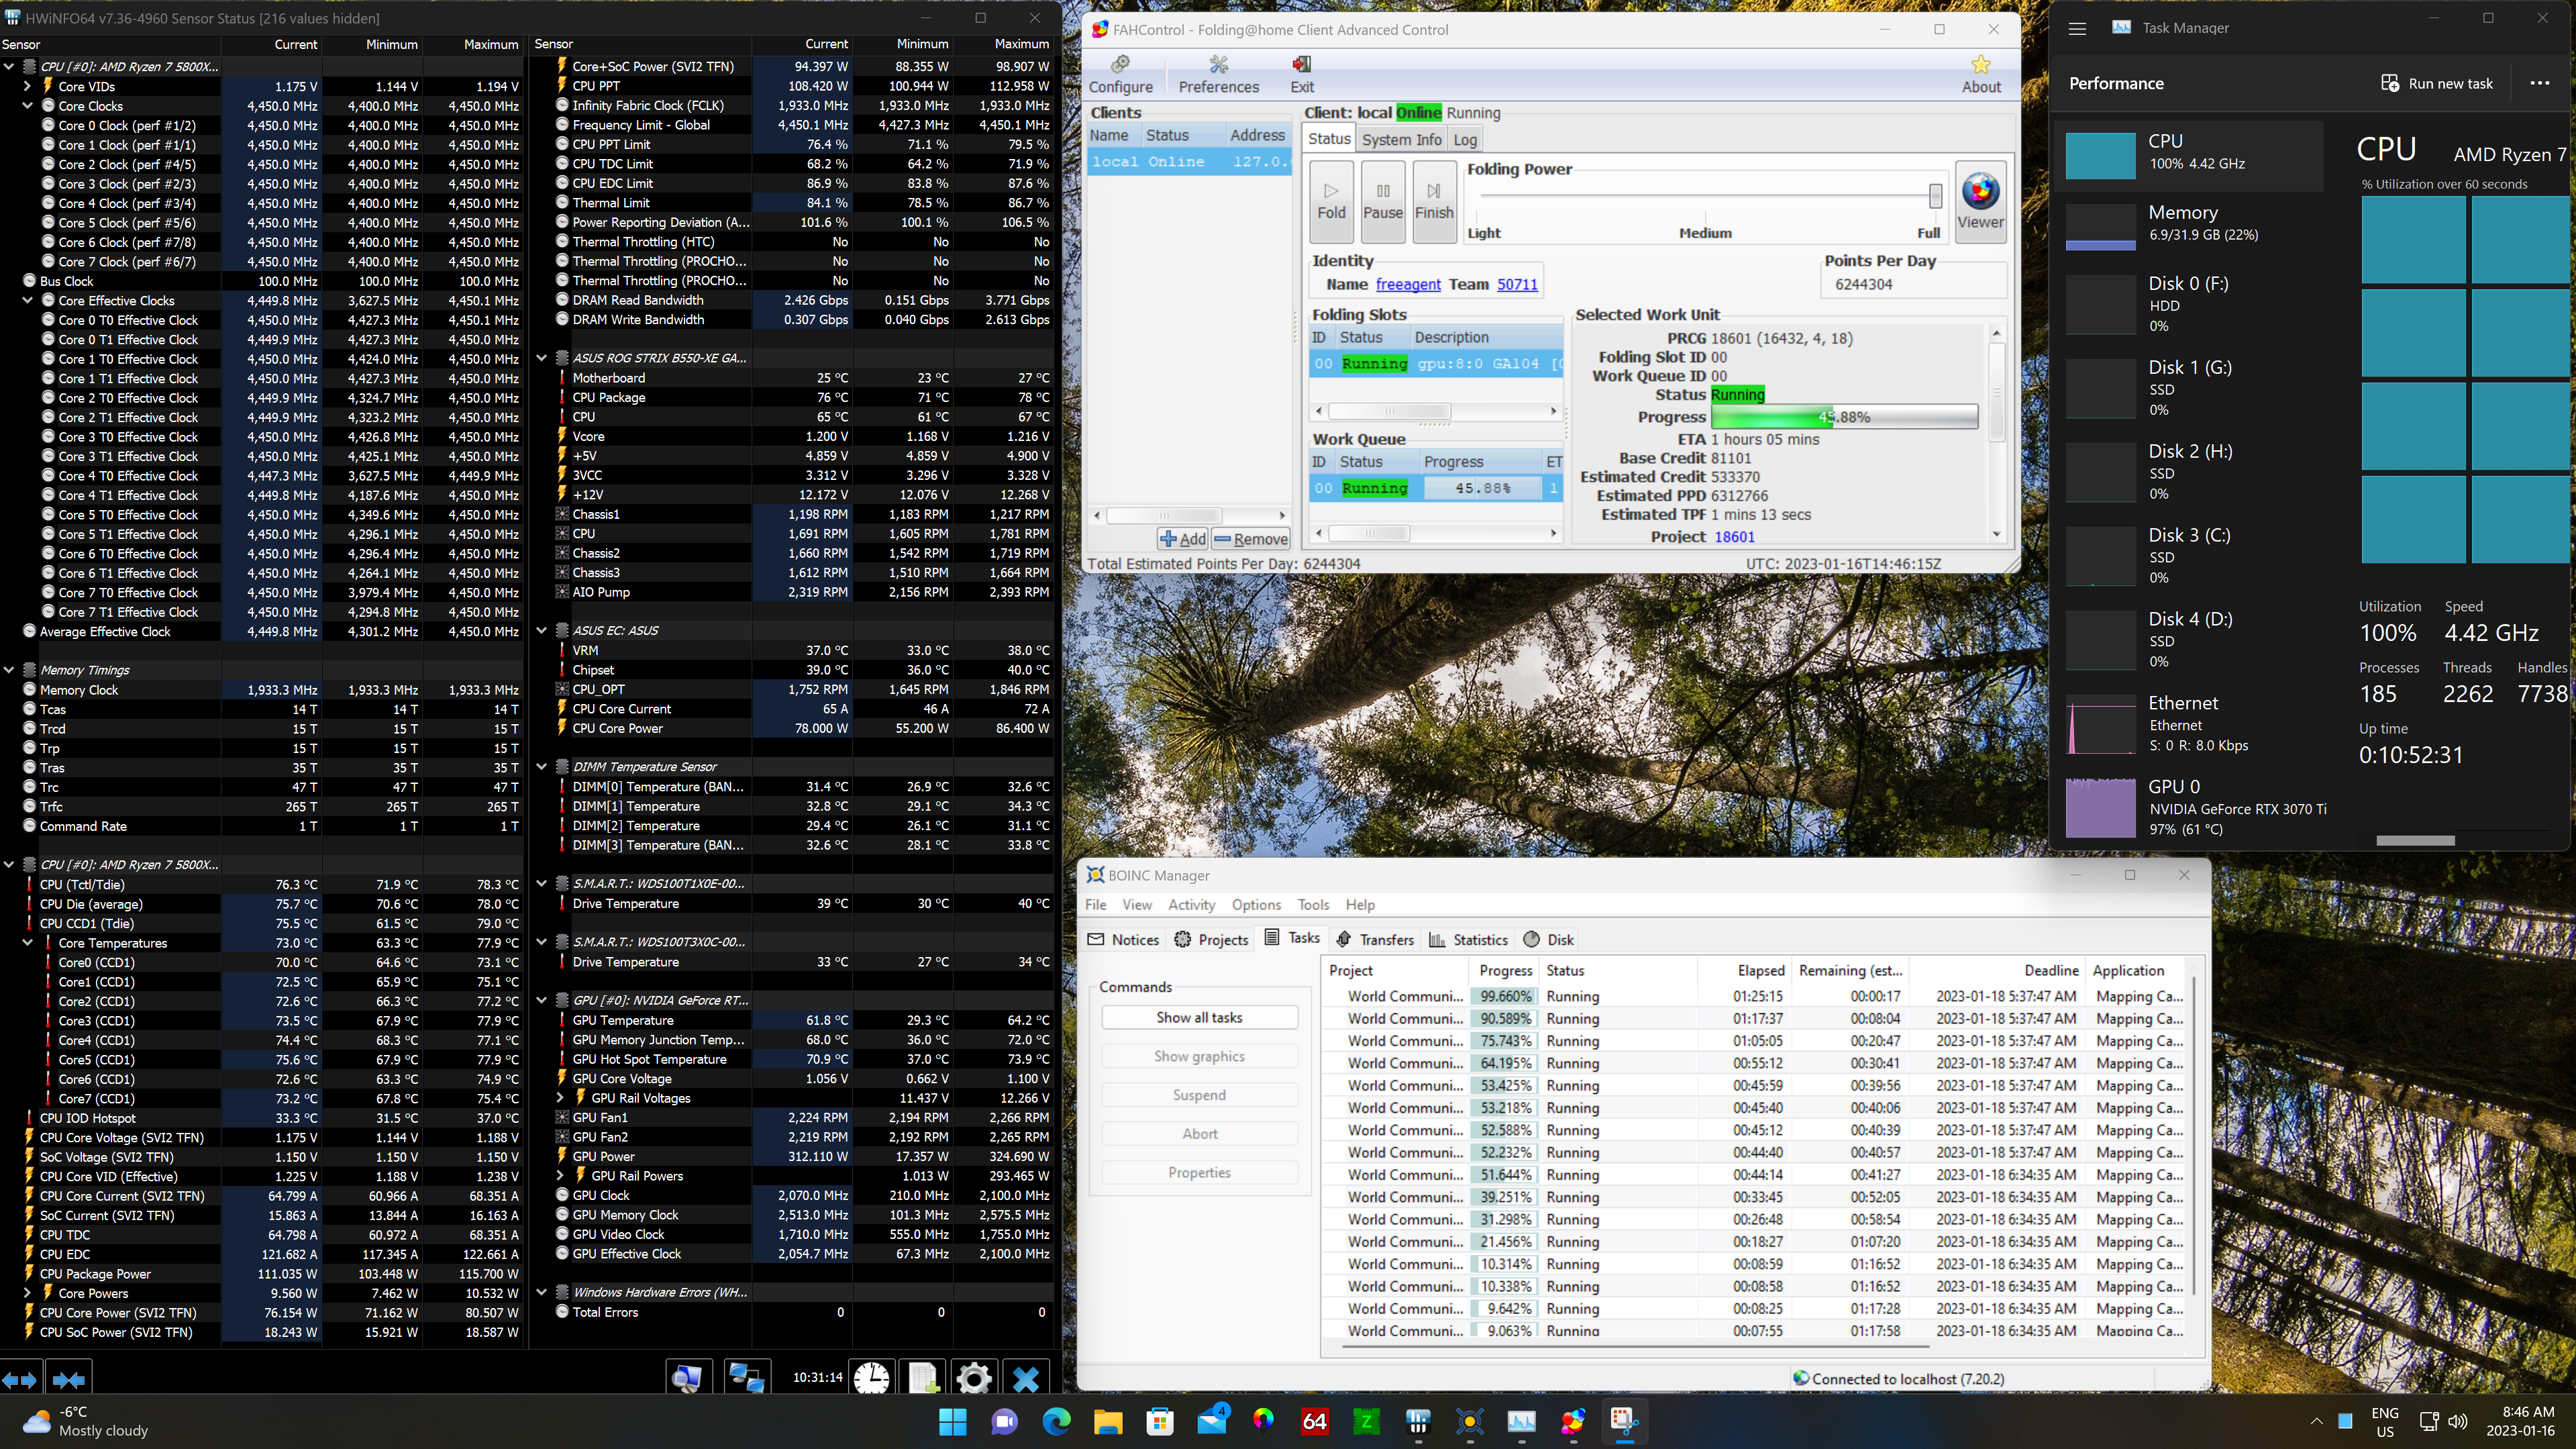Screen dimensions: 2576x1449
Task: Collapse DIMM Temperature Sensor group
Action: [x=542, y=767]
